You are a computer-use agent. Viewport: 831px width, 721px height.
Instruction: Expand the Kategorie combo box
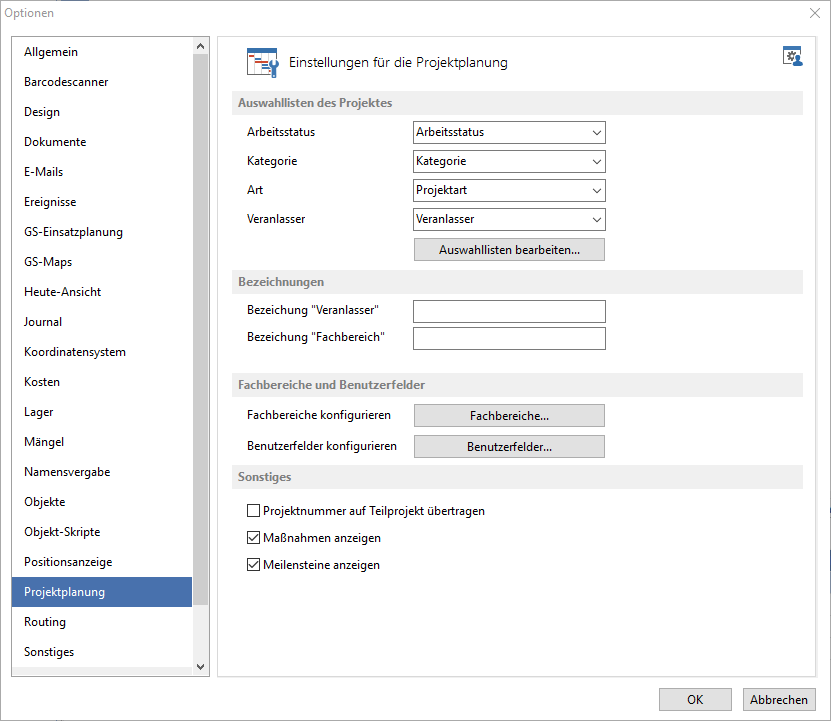tap(509, 161)
